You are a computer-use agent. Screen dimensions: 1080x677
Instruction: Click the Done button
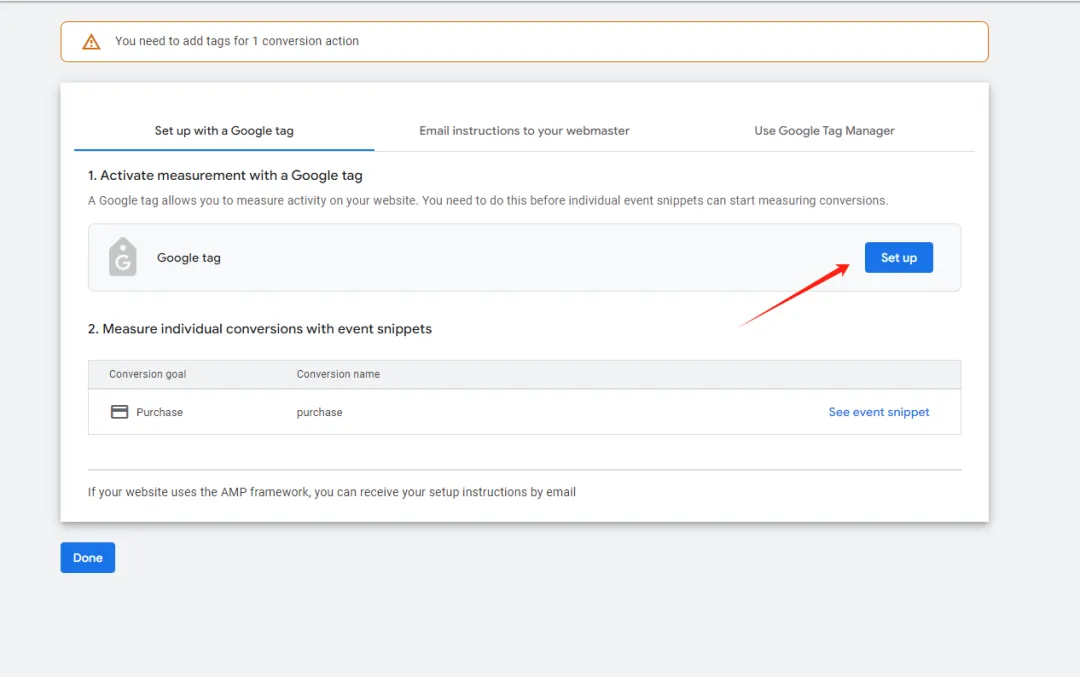[x=87, y=558]
